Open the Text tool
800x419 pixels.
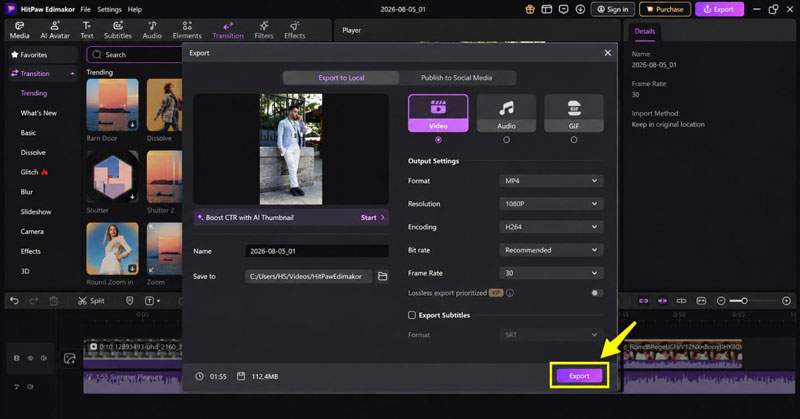(x=87, y=30)
